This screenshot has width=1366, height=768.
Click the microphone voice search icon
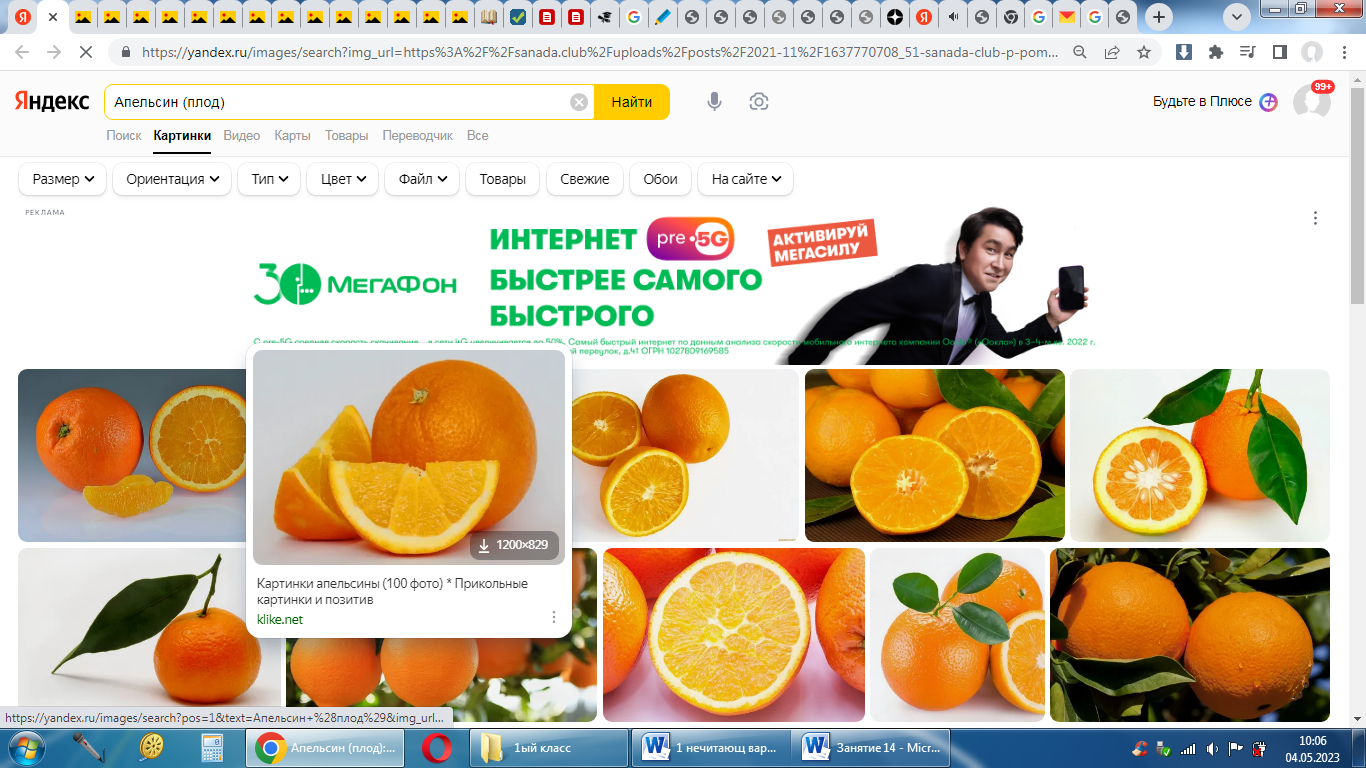pyautogui.click(x=714, y=102)
